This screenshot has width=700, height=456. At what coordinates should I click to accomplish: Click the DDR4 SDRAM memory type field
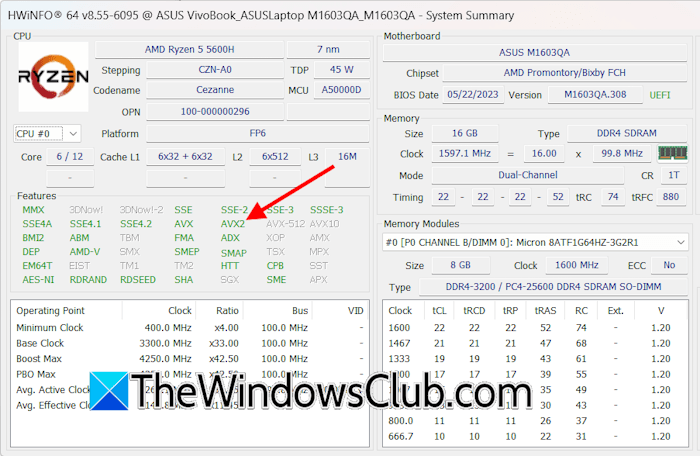(x=626, y=133)
